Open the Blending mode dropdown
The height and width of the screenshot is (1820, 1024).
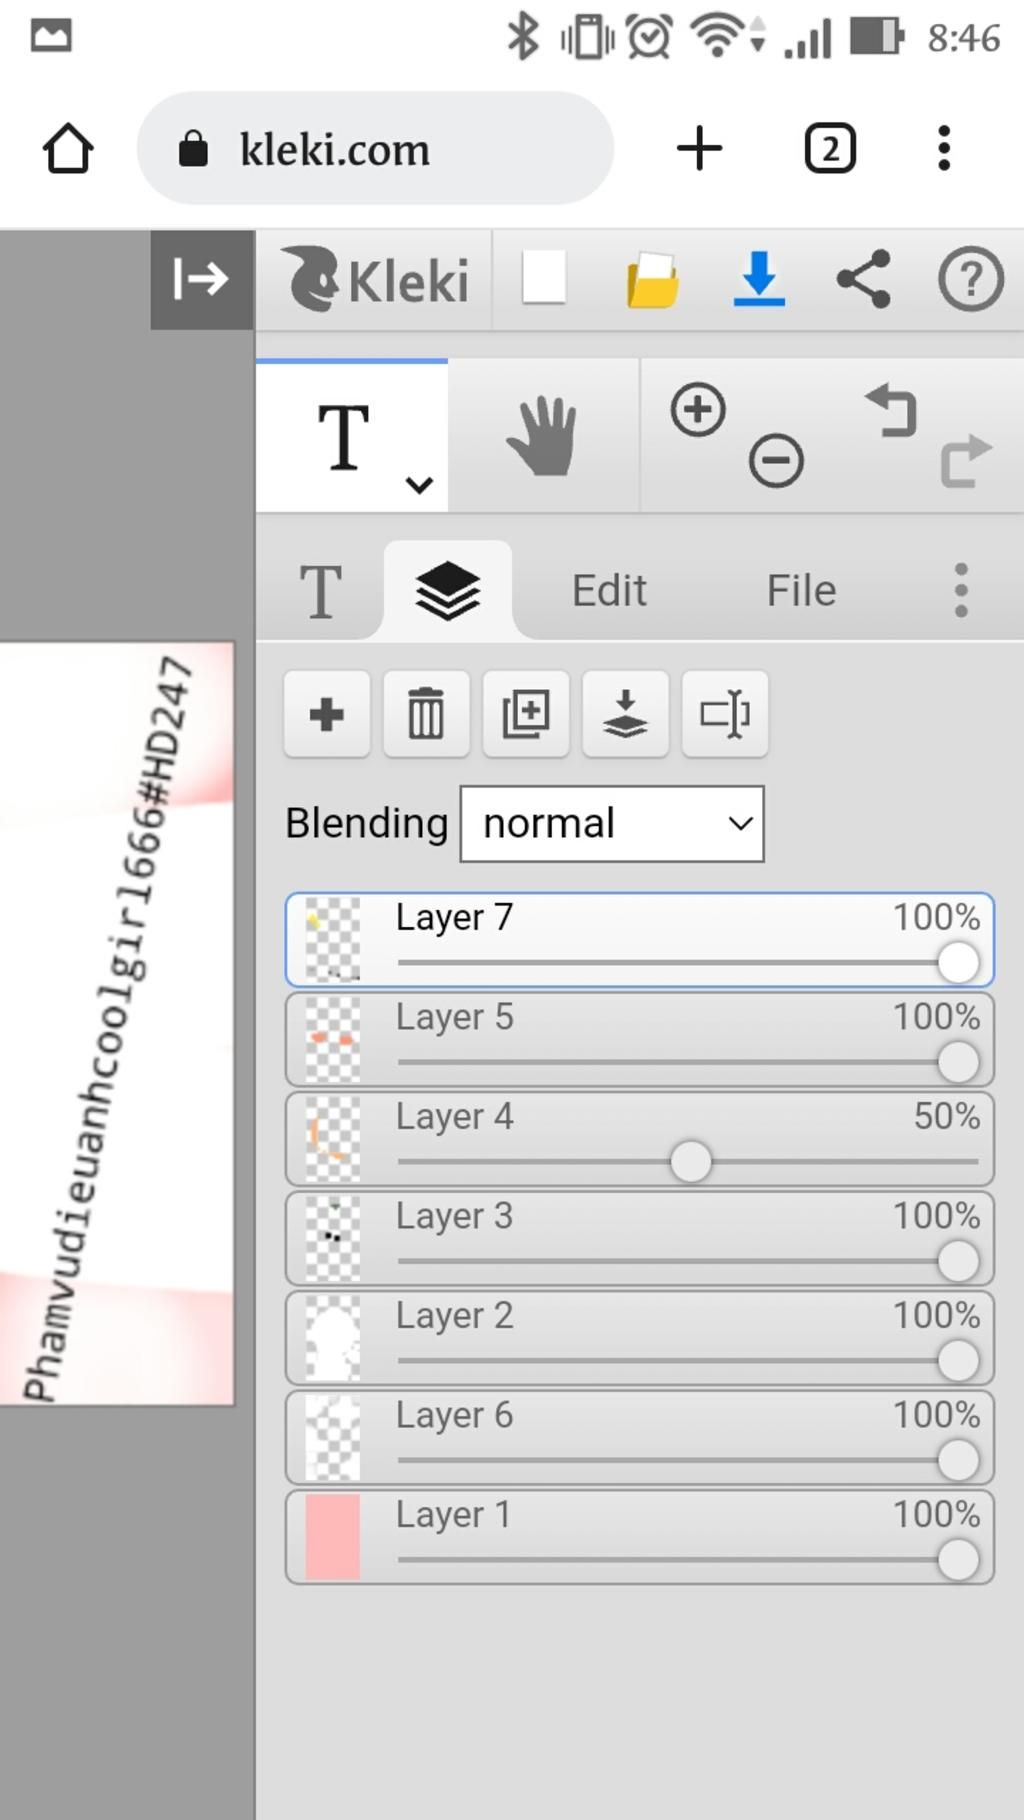pos(612,824)
